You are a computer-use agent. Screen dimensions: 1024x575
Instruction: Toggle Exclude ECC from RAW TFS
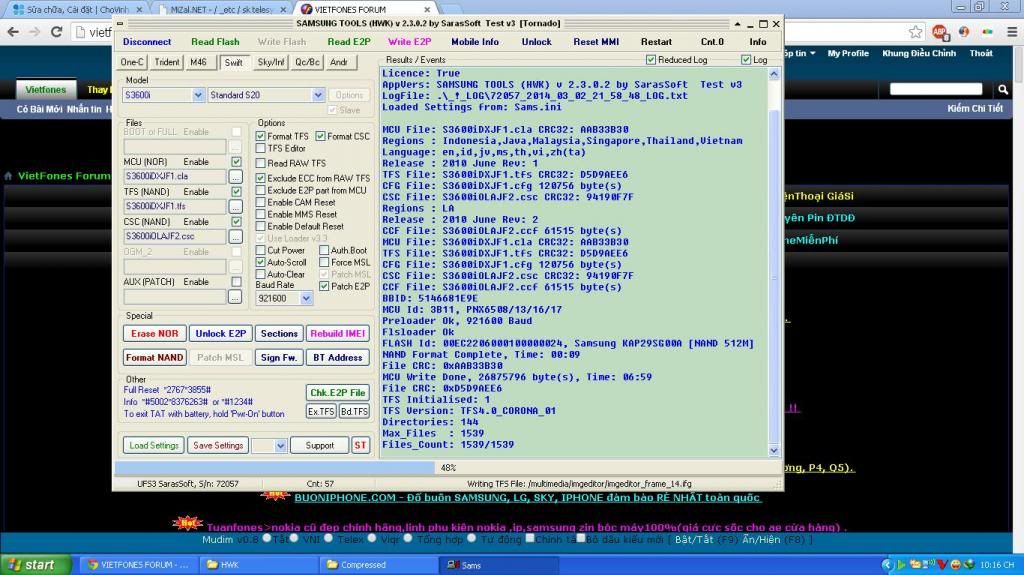click(261, 178)
